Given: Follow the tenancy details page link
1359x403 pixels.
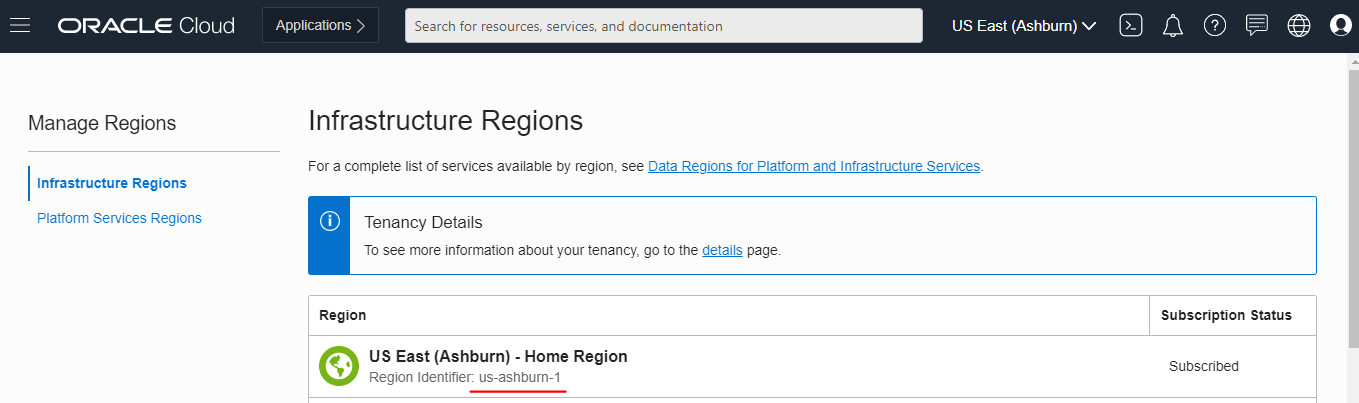Looking at the screenshot, I should click(722, 250).
